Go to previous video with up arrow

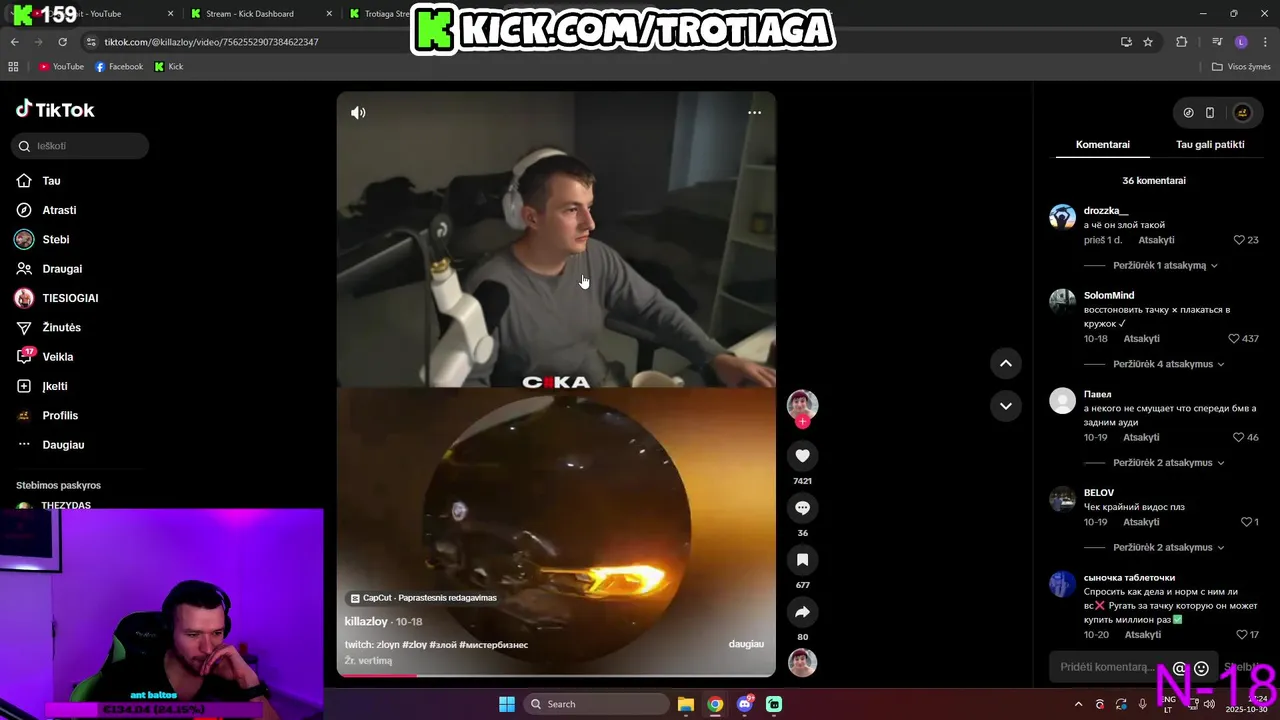[1005, 363]
